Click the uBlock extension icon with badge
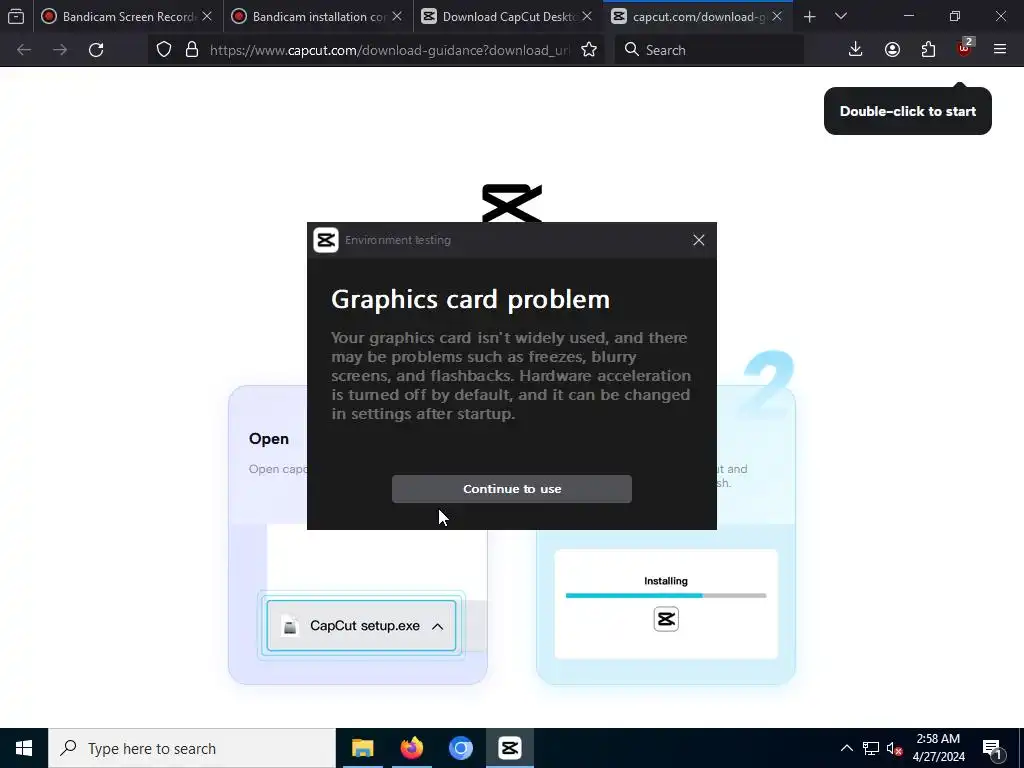This screenshot has height=768, width=1024. click(x=965, y=48)
